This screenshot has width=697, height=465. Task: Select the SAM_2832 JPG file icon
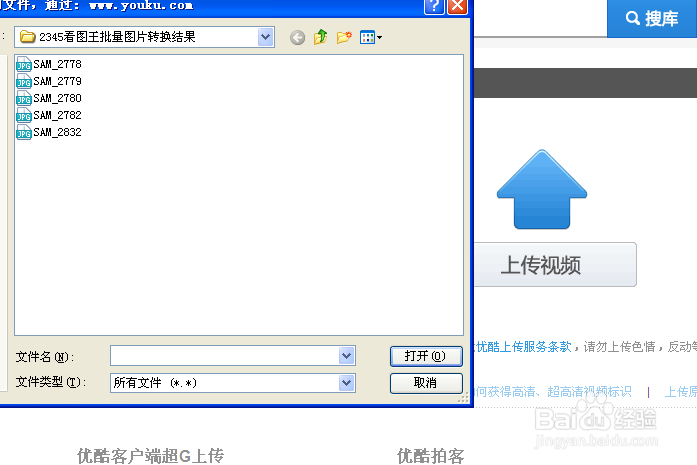[24, 132]
